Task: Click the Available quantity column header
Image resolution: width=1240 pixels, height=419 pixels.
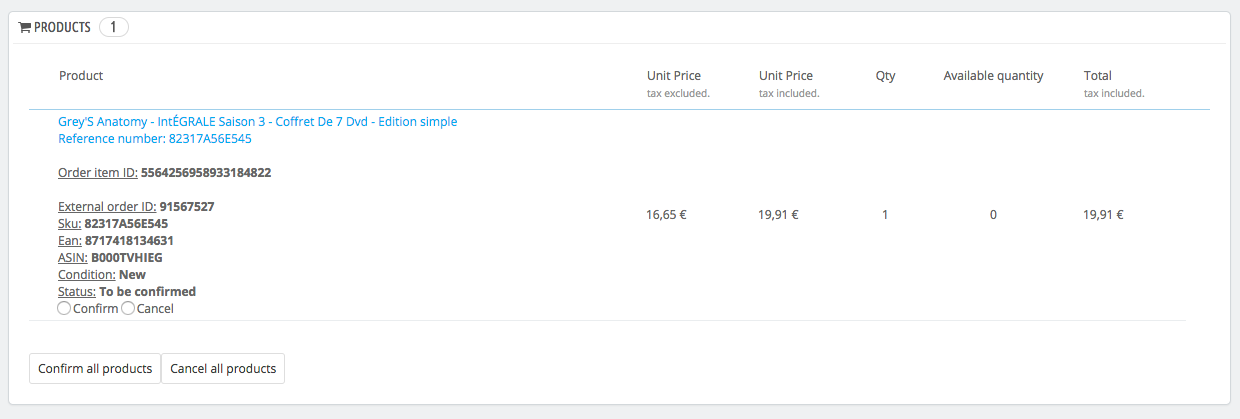Action: pos(993,76)
